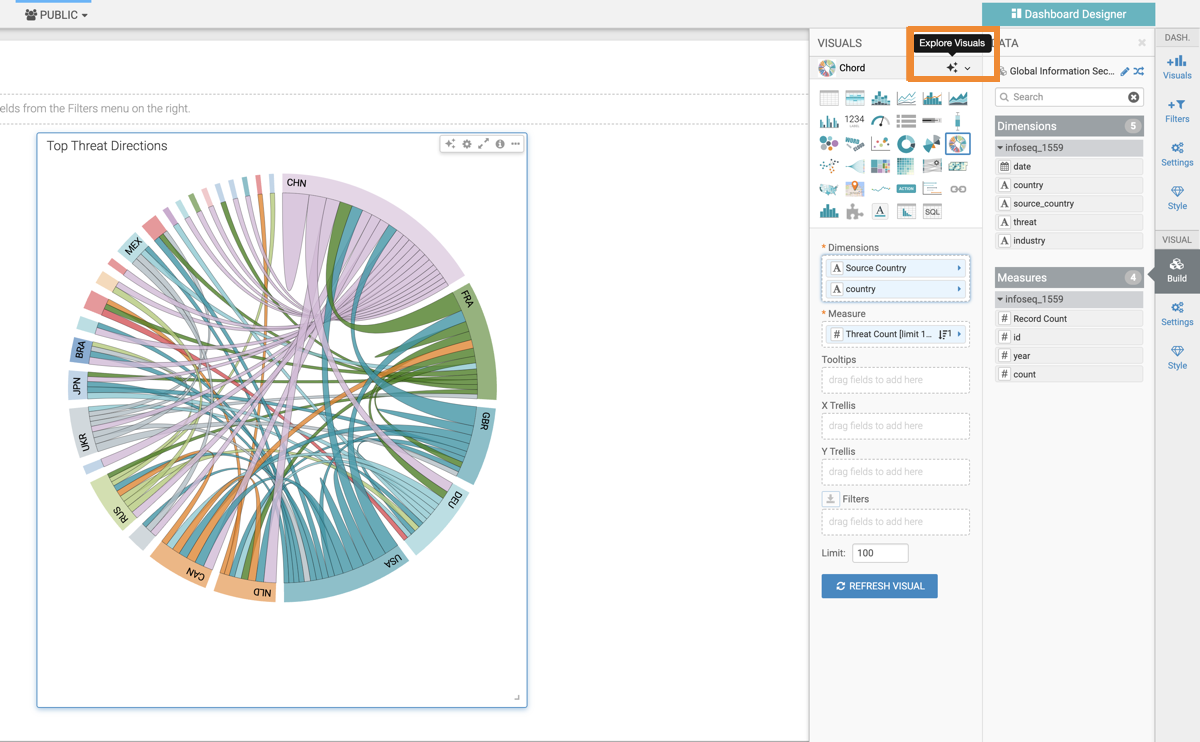The width and height of the screenshot is (1200, 742).
Task: Click the Limit input field
Action: click(879, 553)
